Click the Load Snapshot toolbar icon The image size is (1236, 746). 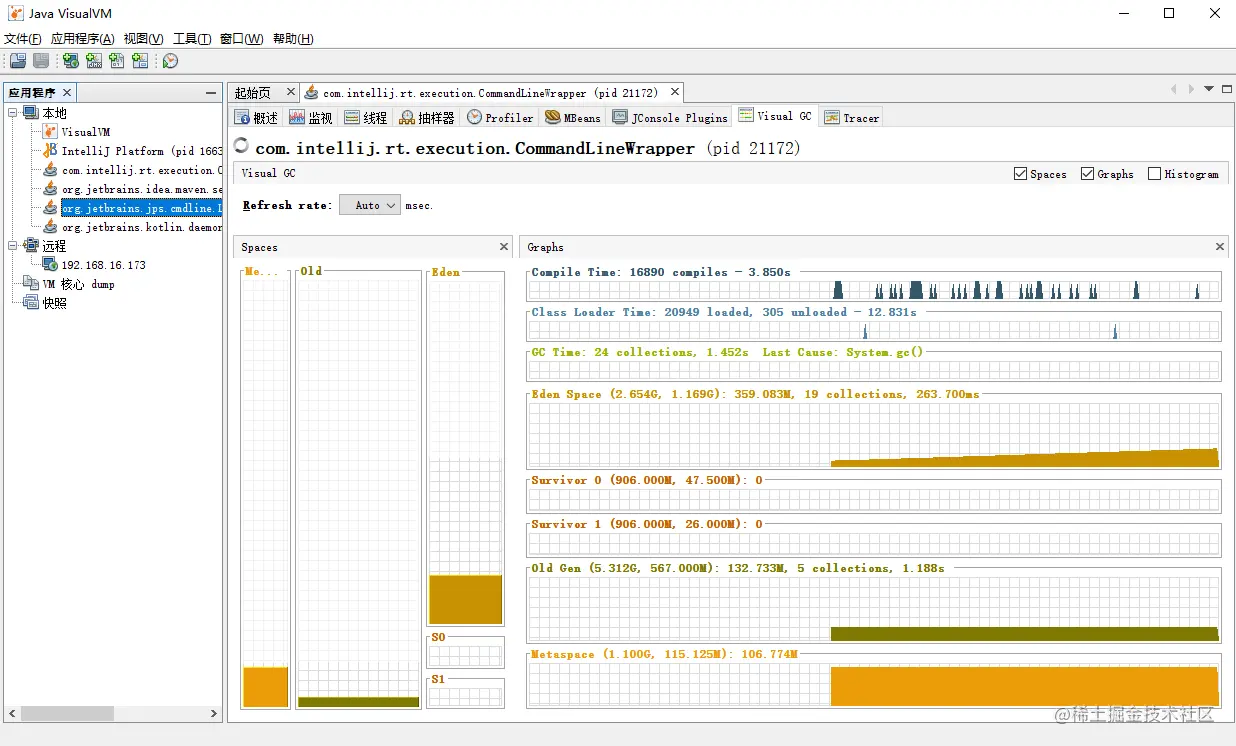point(18,61)
